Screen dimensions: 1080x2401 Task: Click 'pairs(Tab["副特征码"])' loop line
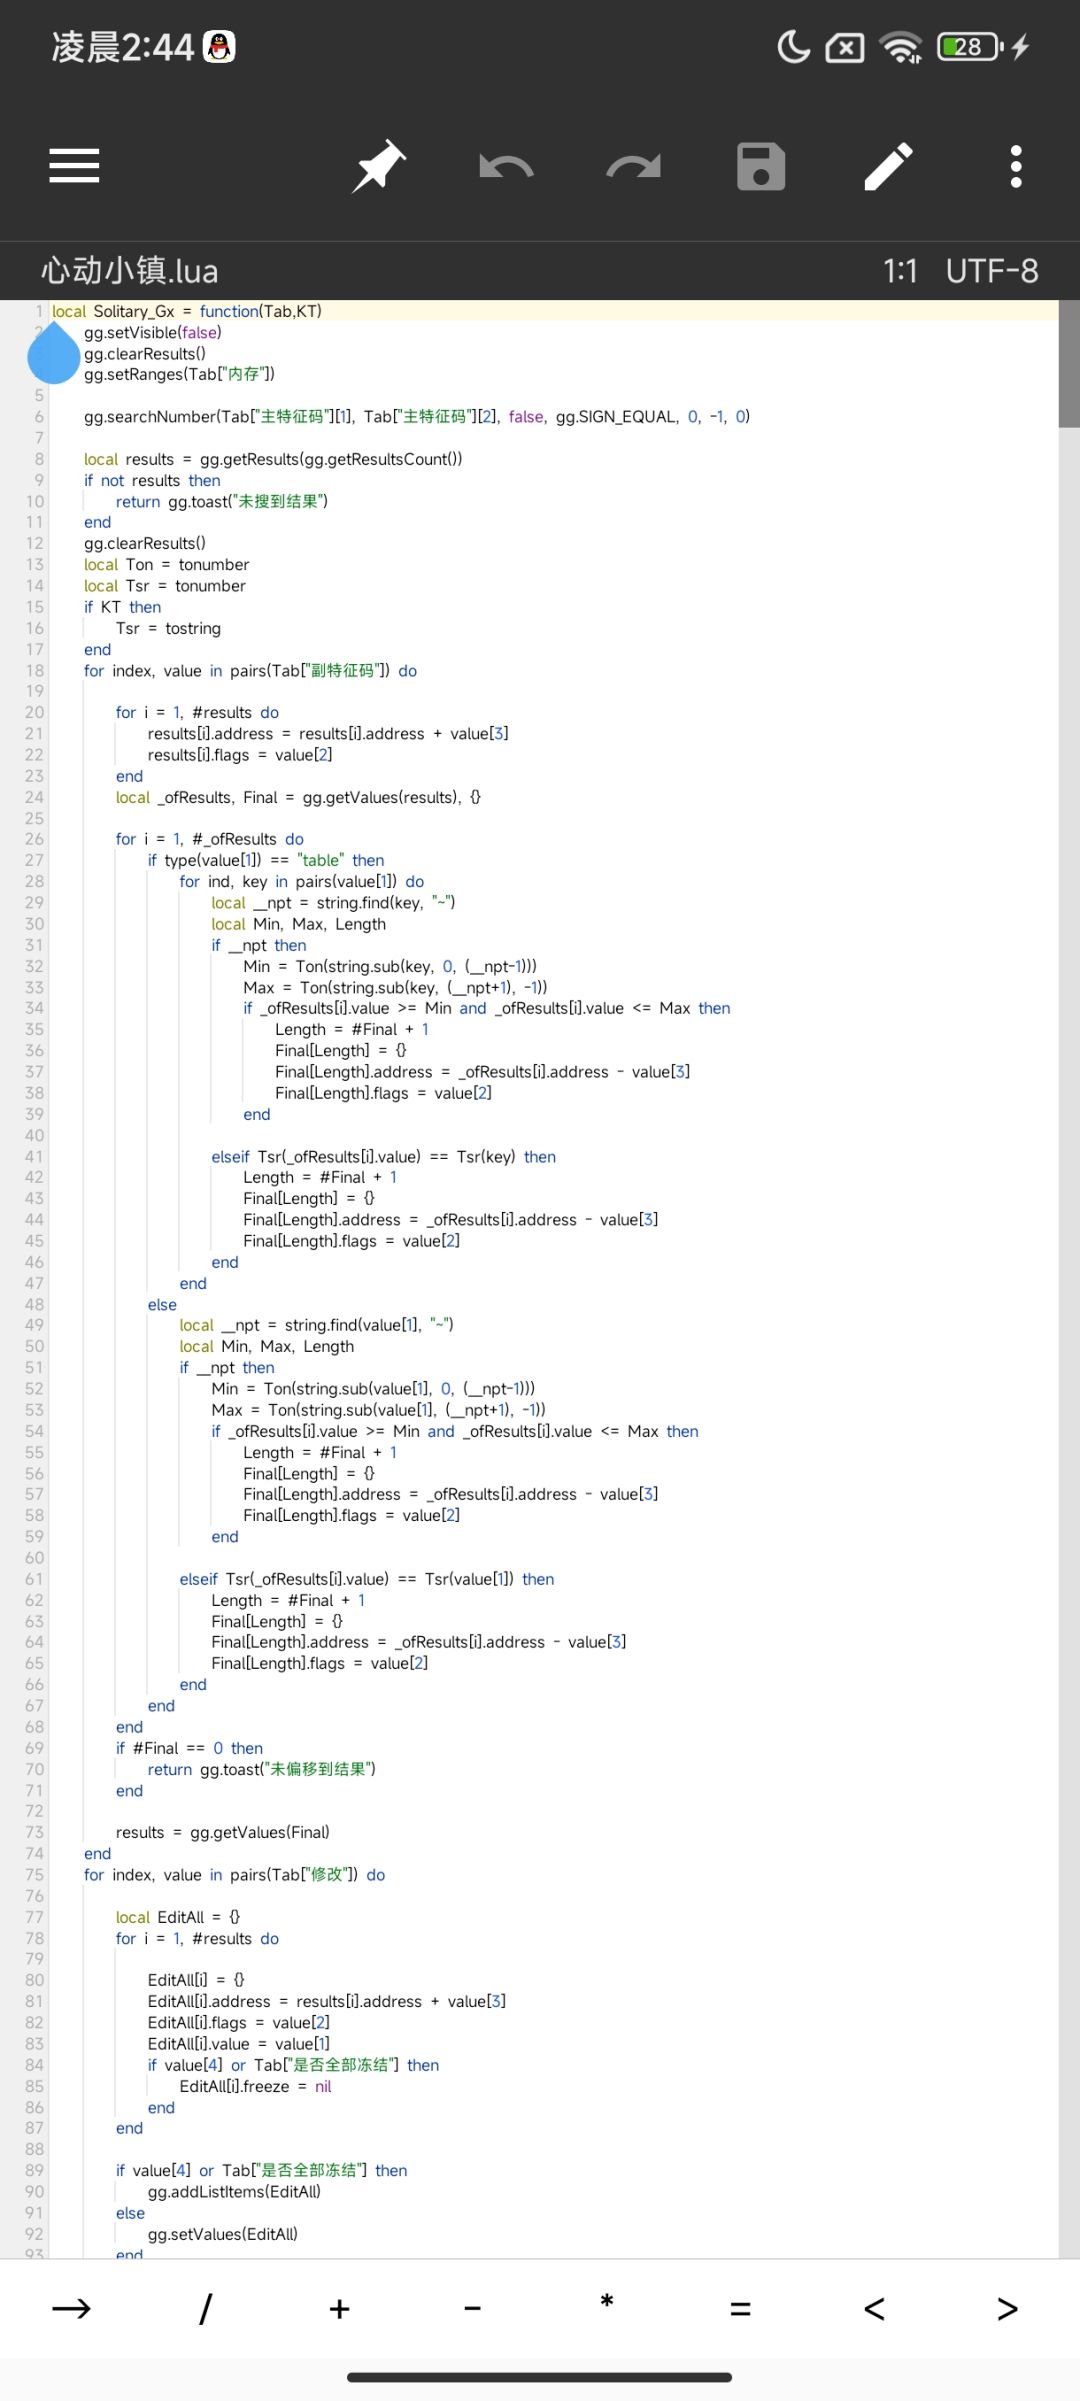pos(251,671)
